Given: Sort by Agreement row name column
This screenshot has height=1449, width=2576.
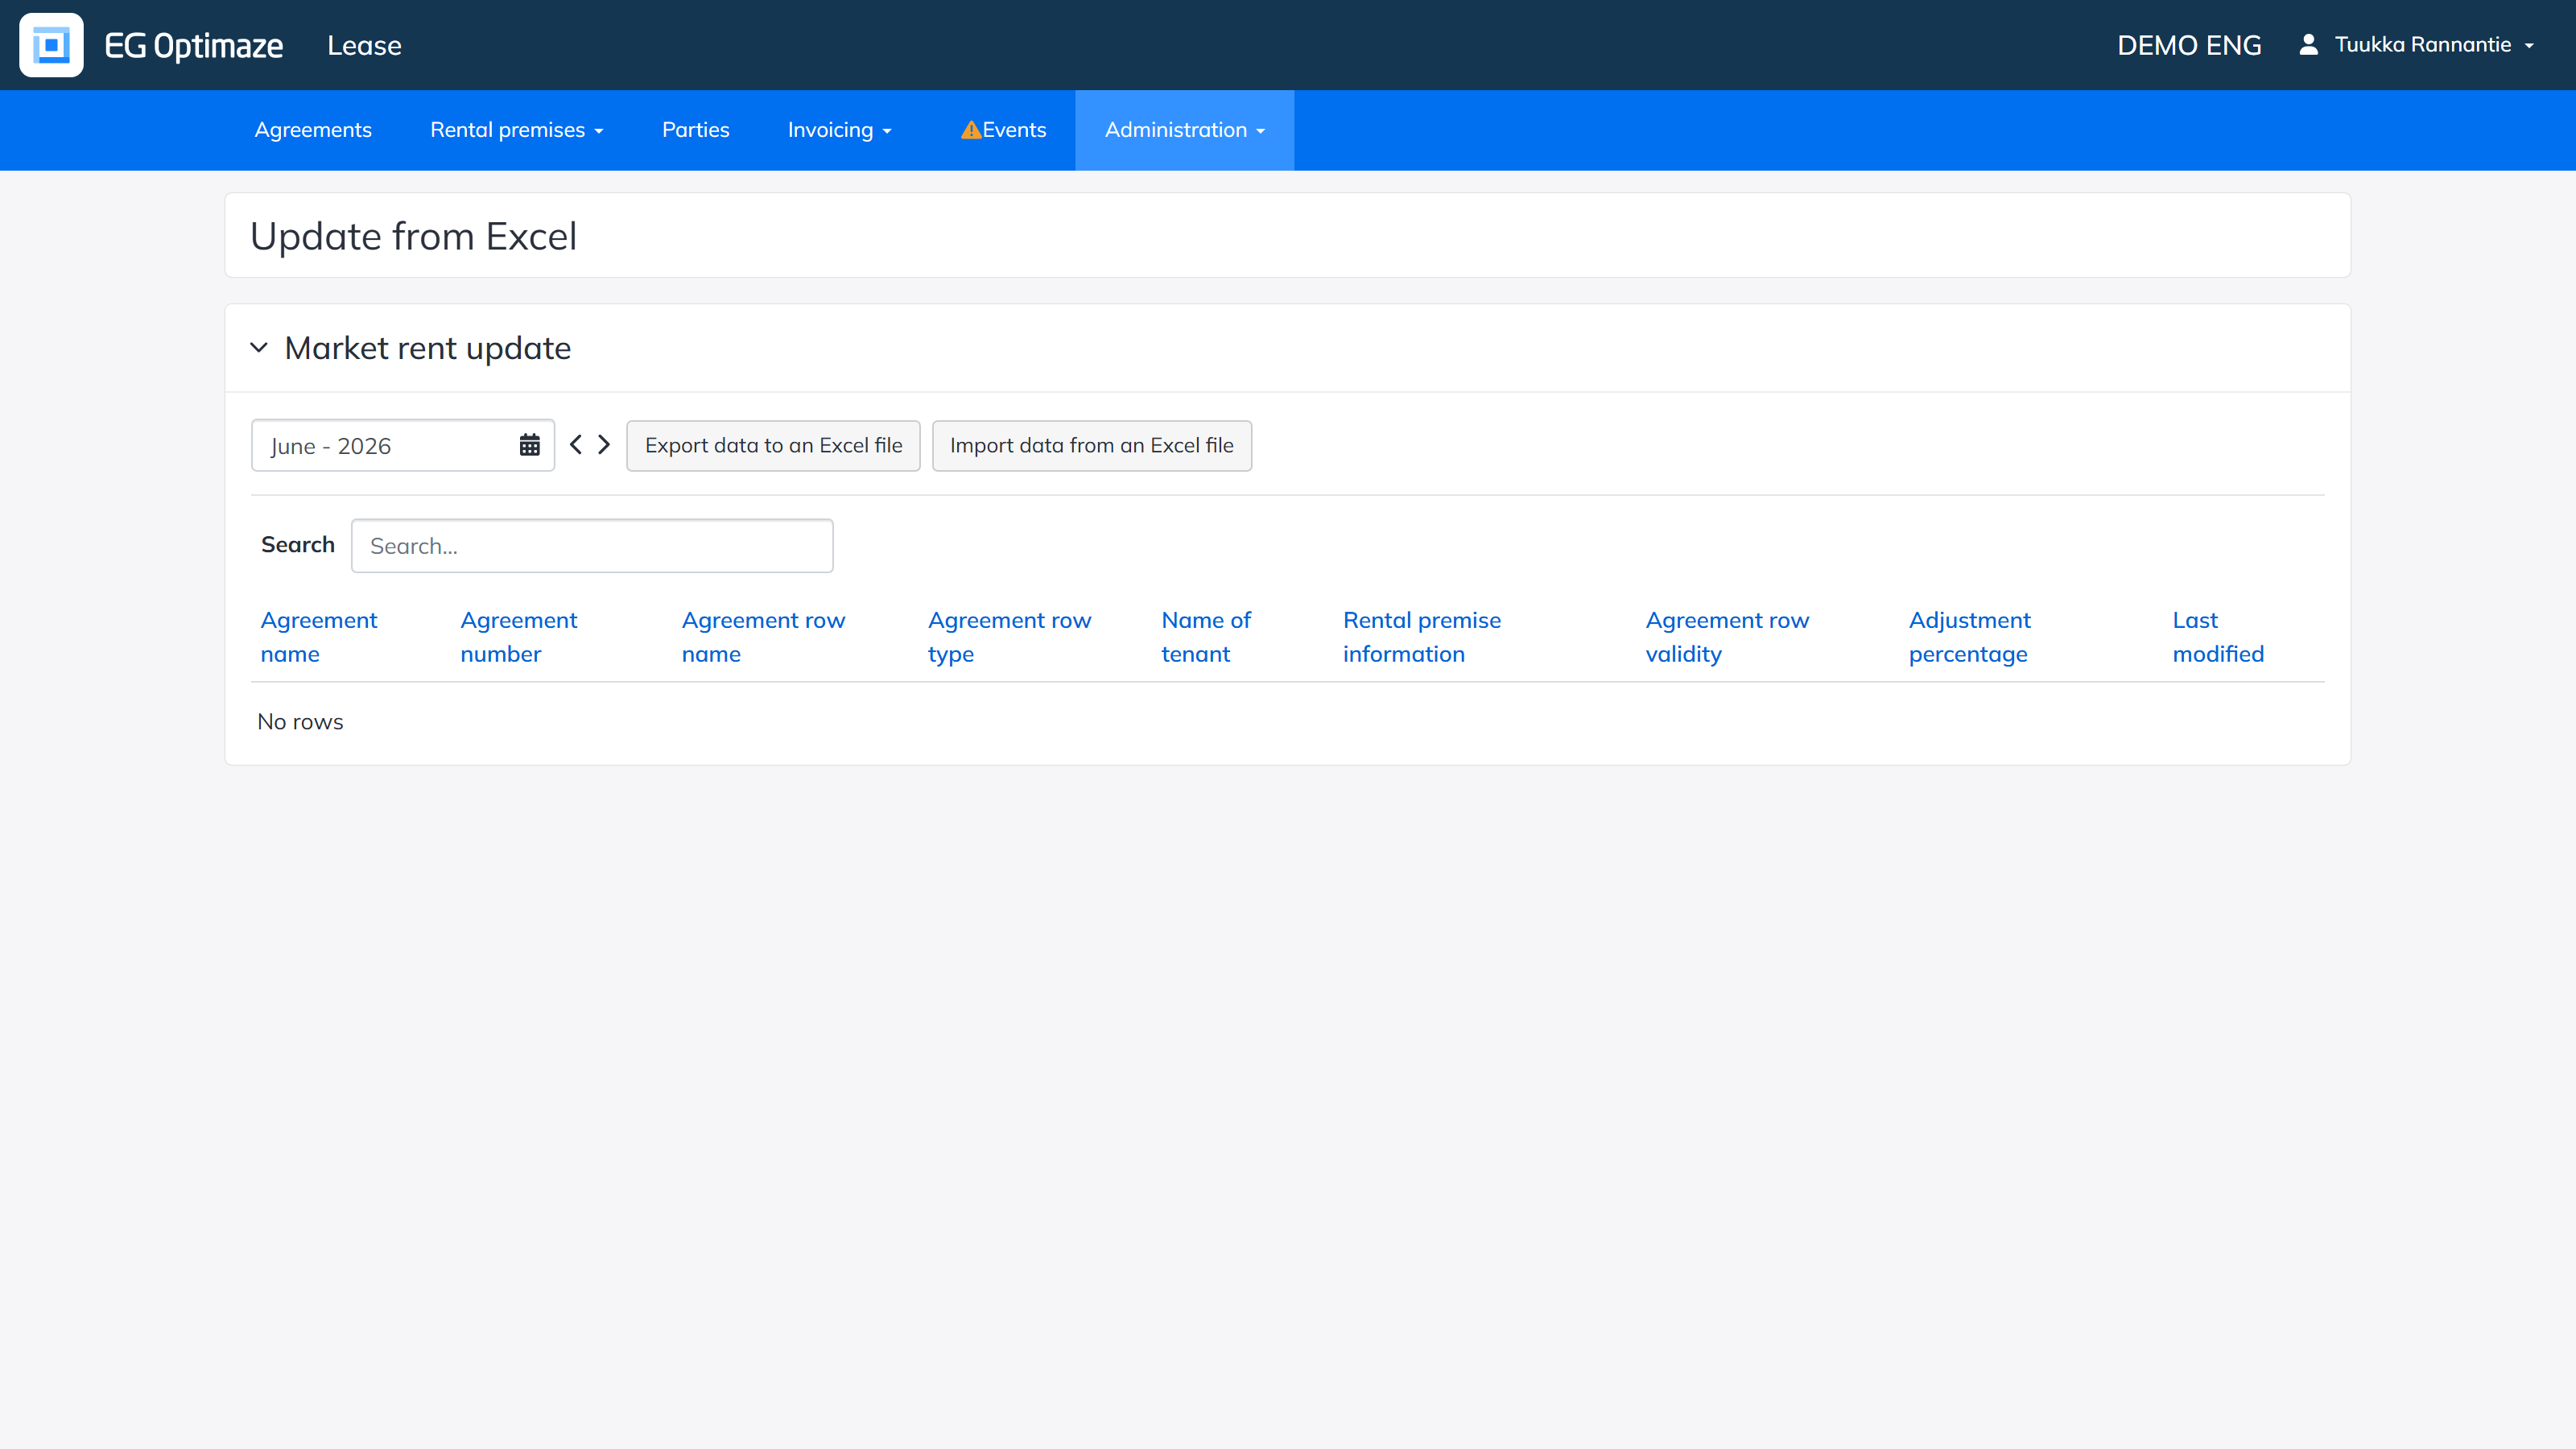Looking at the screenshot, I should click(763, 636).
